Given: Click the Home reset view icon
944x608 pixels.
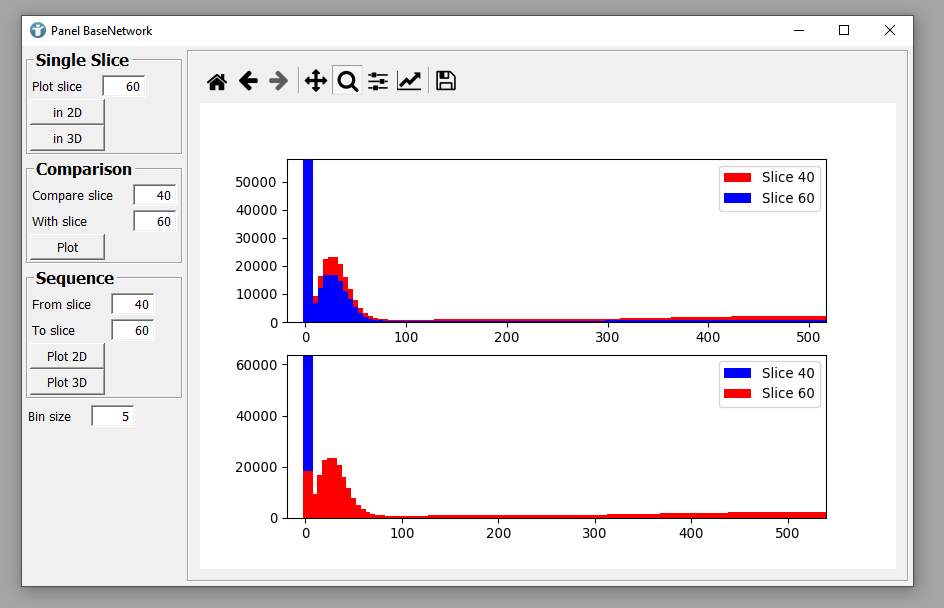Looking at the screenshot, I should [217, 82].
